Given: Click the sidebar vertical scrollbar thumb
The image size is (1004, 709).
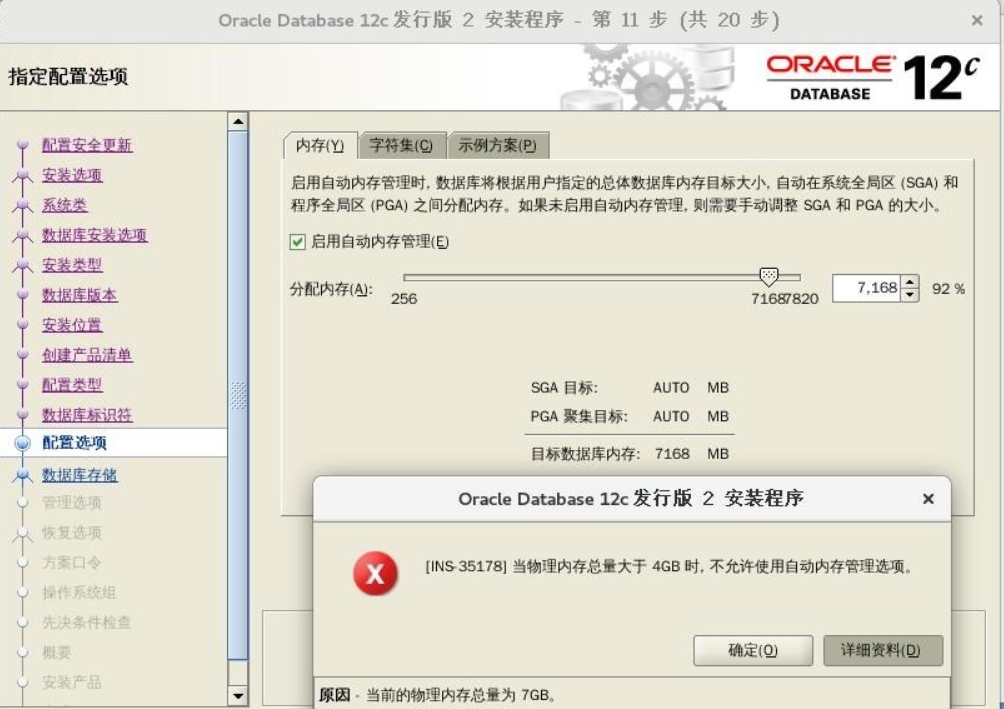Looking at the screenshot, I should 238,395.
